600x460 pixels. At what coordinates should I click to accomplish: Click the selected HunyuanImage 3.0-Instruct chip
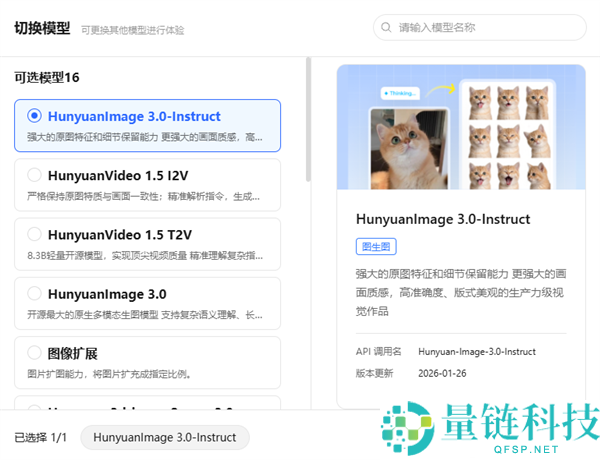[x=165, y=437]
